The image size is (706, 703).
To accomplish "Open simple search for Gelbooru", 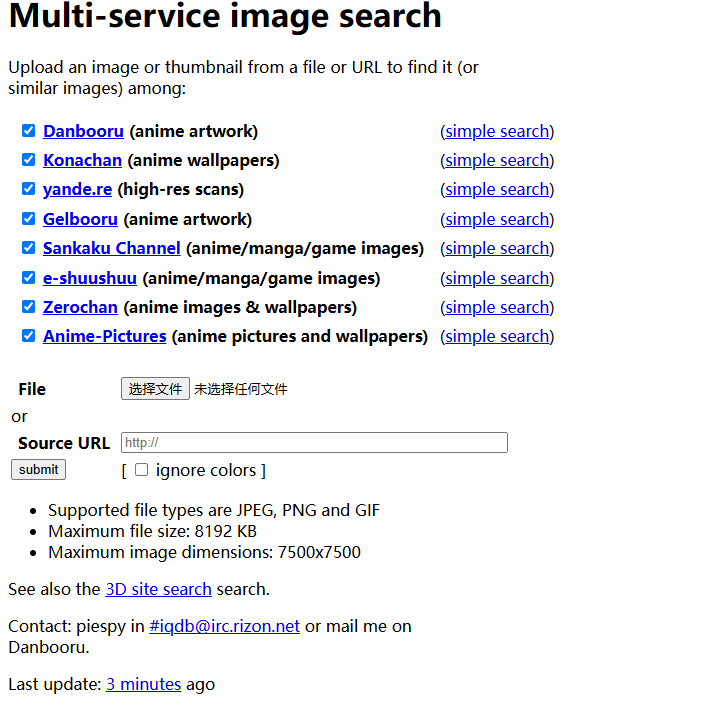I will (x=497, y=219).
